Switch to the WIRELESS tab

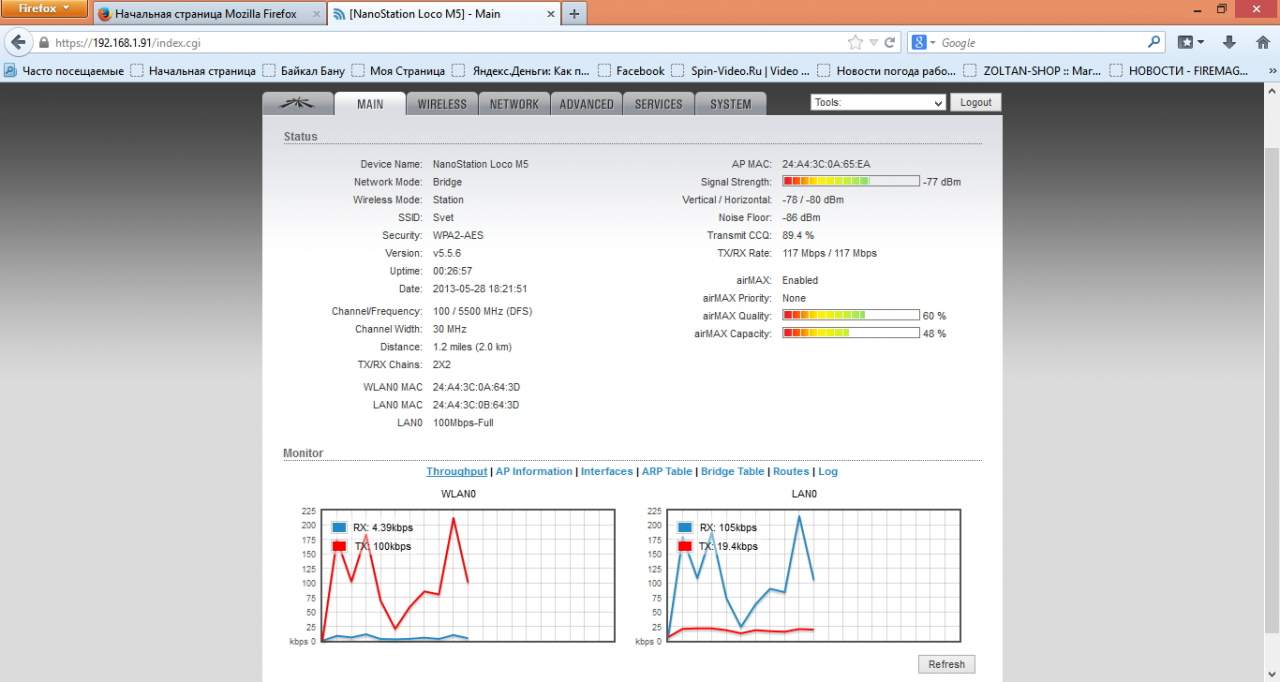click(x=442, y=103)
